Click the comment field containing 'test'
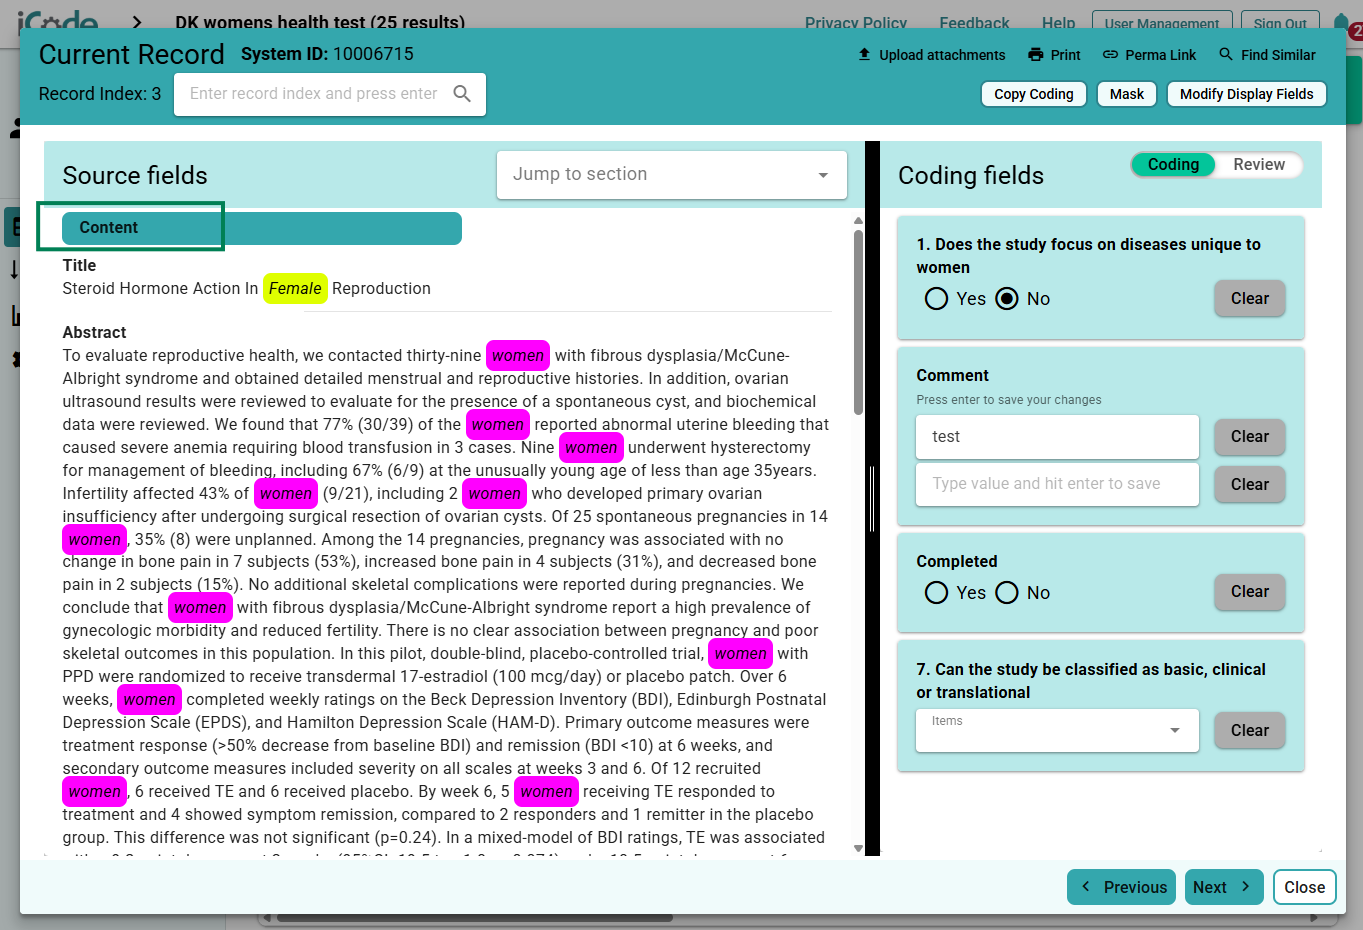The height and width of the screenshot is (930, 1363). (1057, 437)
